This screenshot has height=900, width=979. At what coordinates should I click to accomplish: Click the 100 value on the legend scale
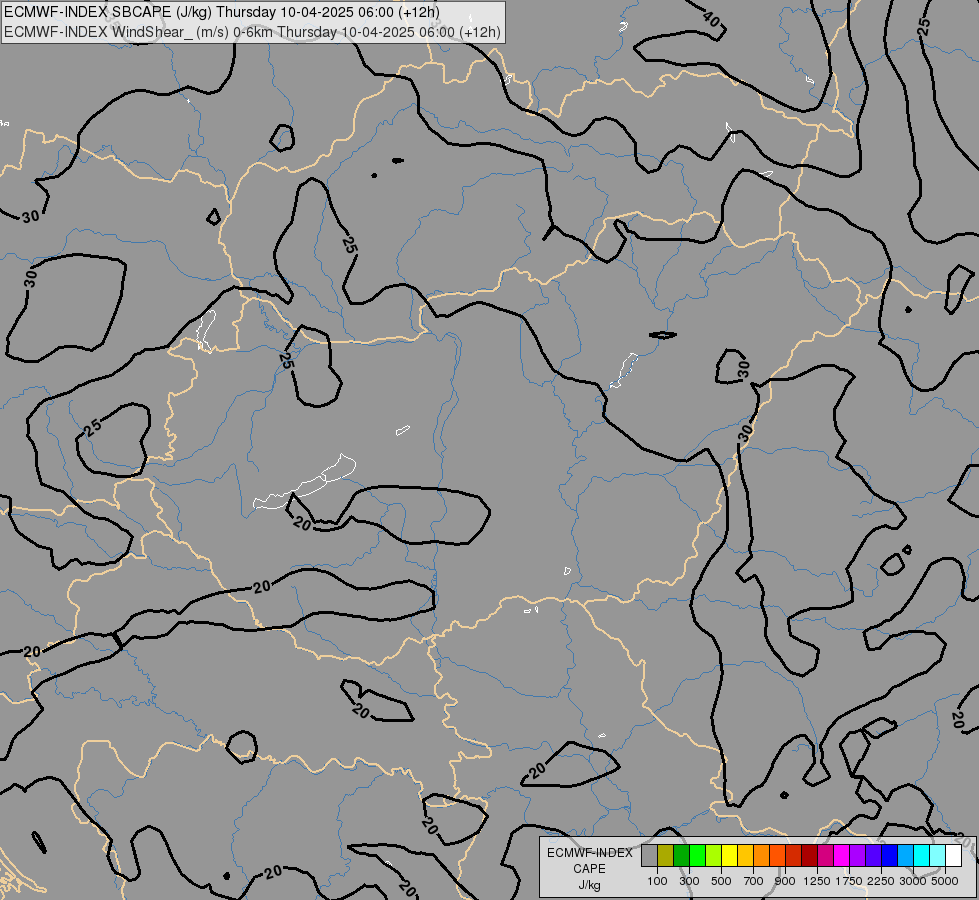point(657,881)
